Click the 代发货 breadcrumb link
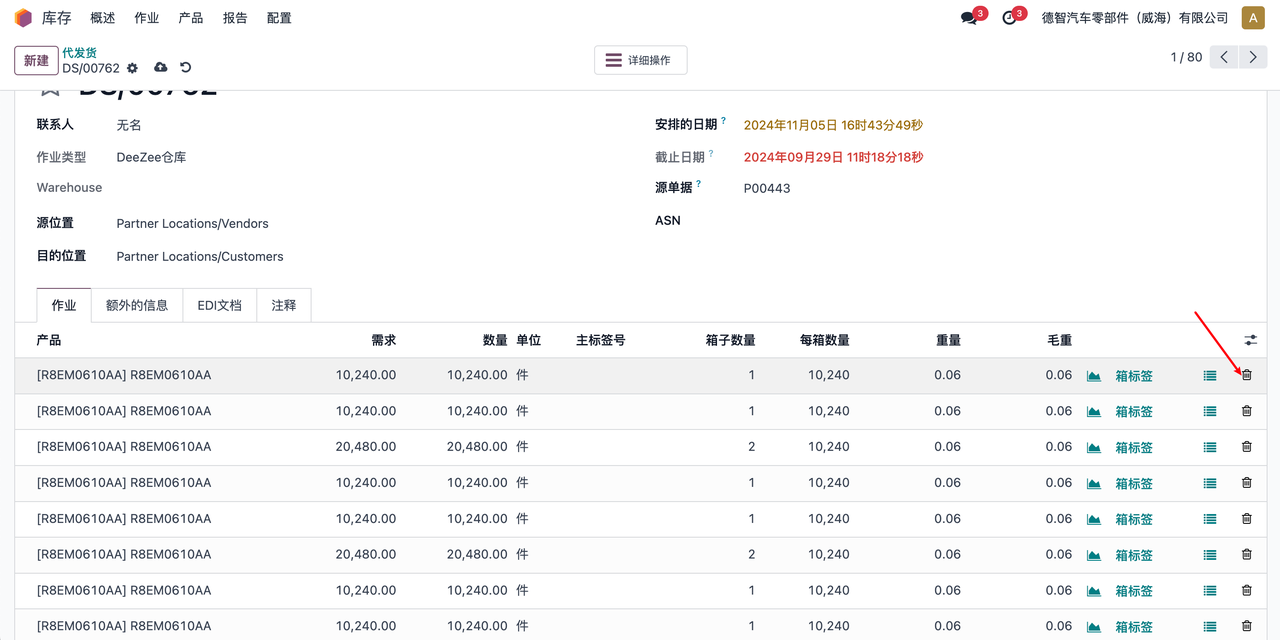This screenshot has width=1280, height=640. tap(79, 52)
